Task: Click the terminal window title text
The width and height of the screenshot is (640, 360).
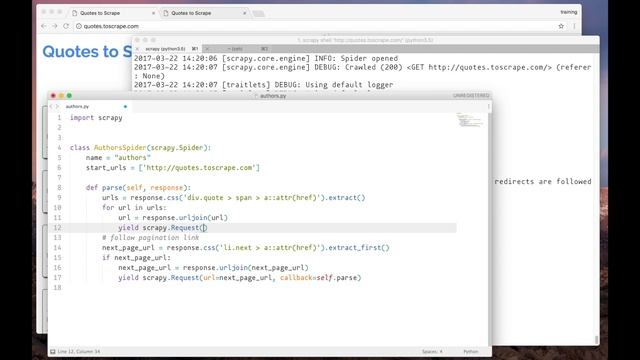Action: tap(365, 40)
